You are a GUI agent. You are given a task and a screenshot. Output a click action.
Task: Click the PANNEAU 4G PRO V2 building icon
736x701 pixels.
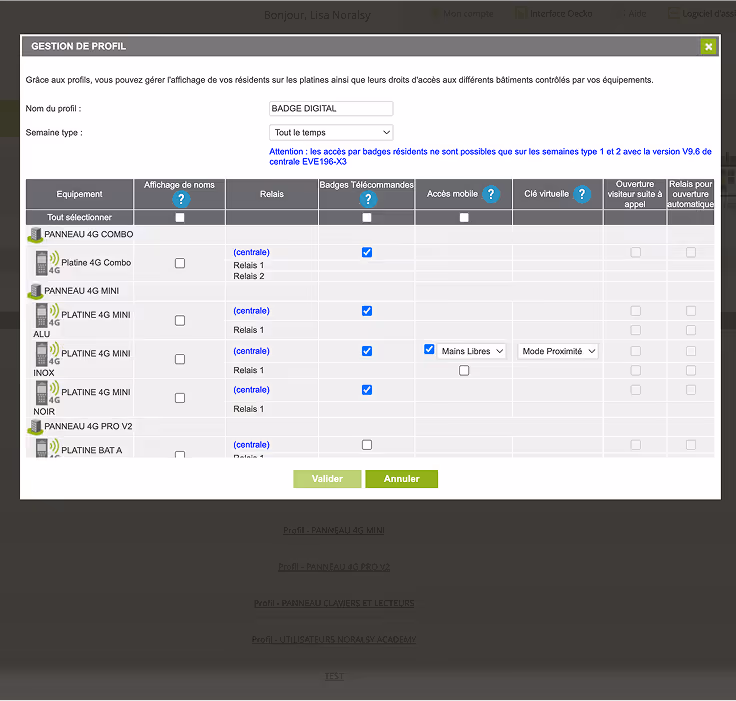point(35,427)
